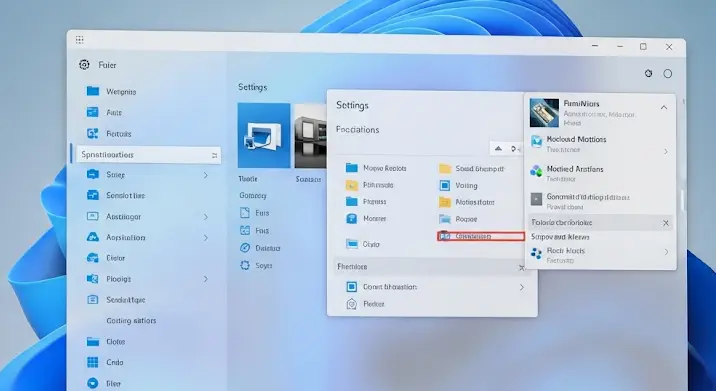Click the Scipov aud Kleiws link
This screenshot has width=716, height=391.
click(560, 237)
